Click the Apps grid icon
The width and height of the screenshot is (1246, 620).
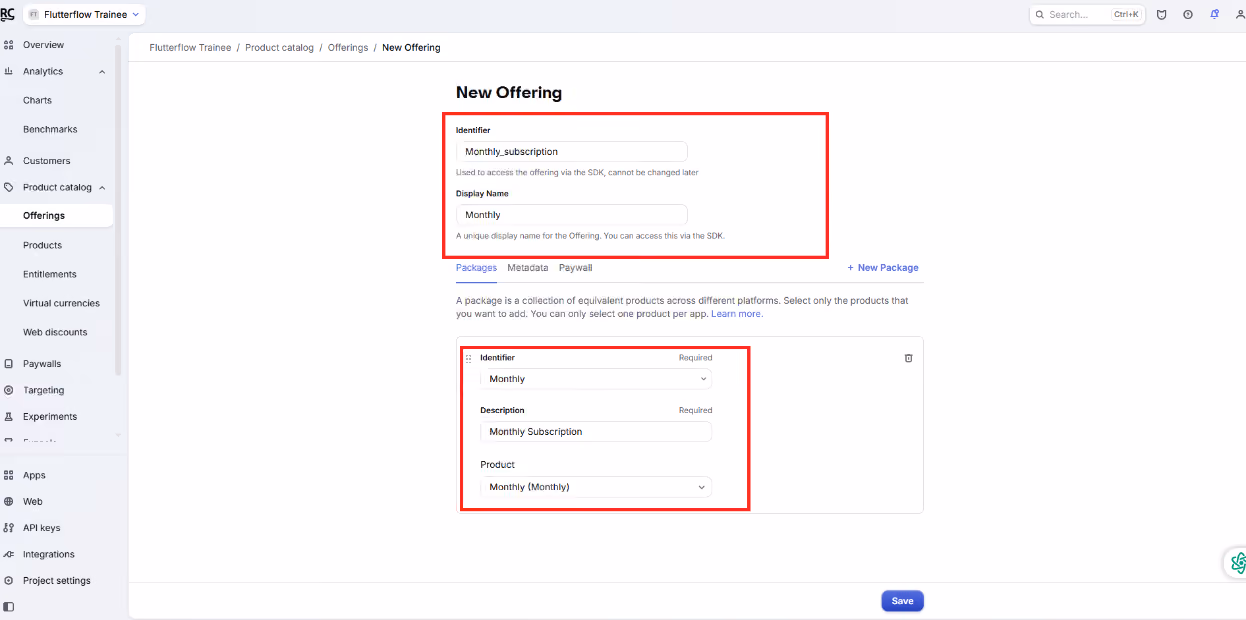click(9, 475)
